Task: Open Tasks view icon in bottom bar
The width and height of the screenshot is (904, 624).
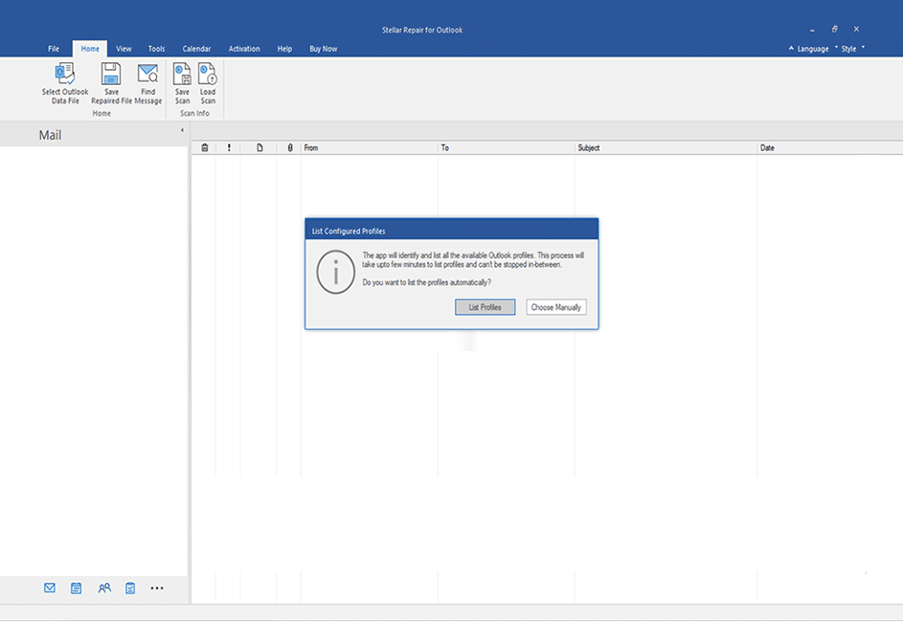Action: point(130,588)
